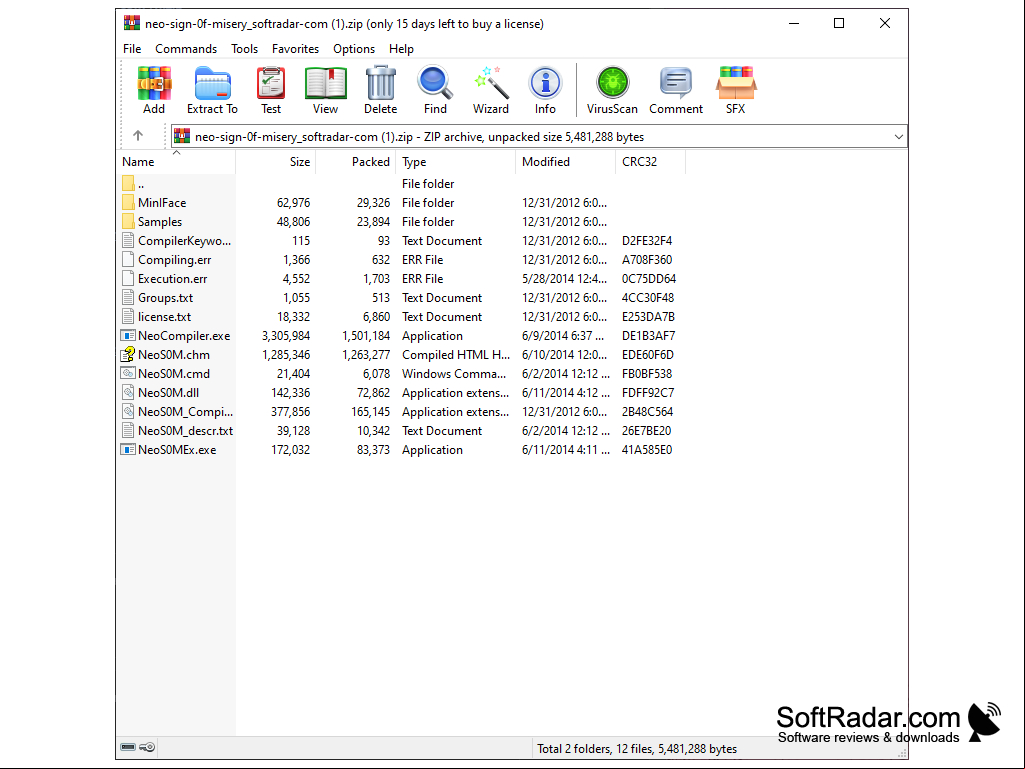Click the parent folder '..' icon
This screenshot has width=1025, height=769.
click(x=128, y=184)
